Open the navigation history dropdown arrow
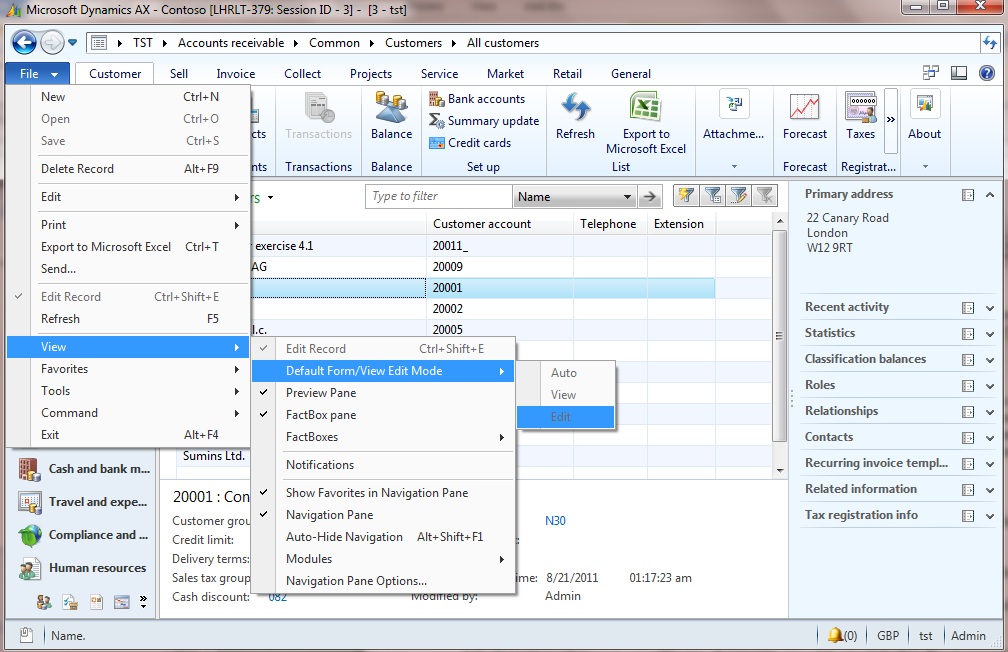 click(73, 43)
